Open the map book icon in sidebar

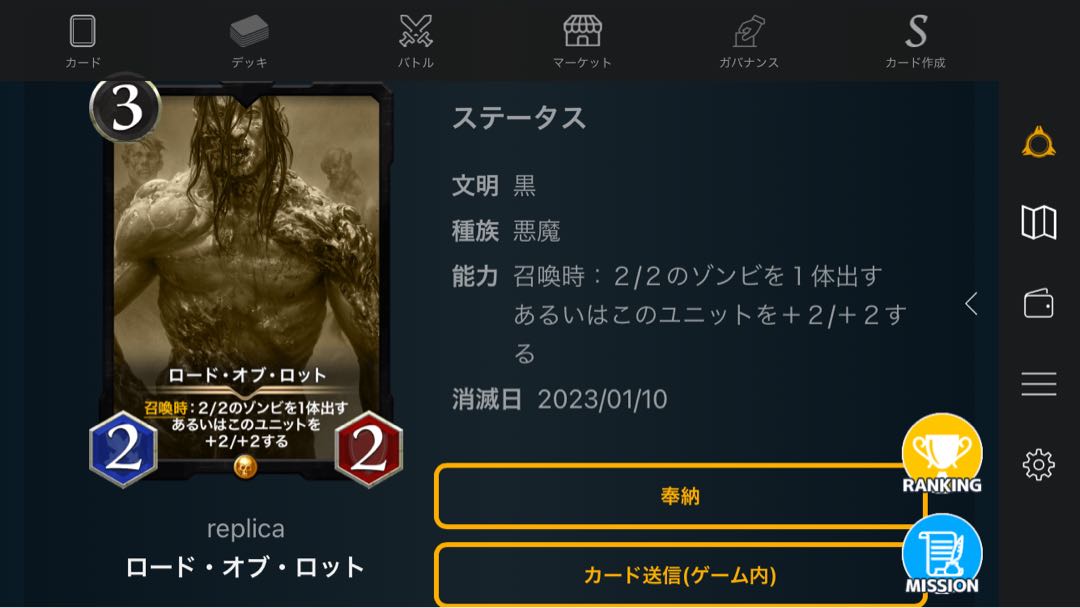(x=1039, y=222)
